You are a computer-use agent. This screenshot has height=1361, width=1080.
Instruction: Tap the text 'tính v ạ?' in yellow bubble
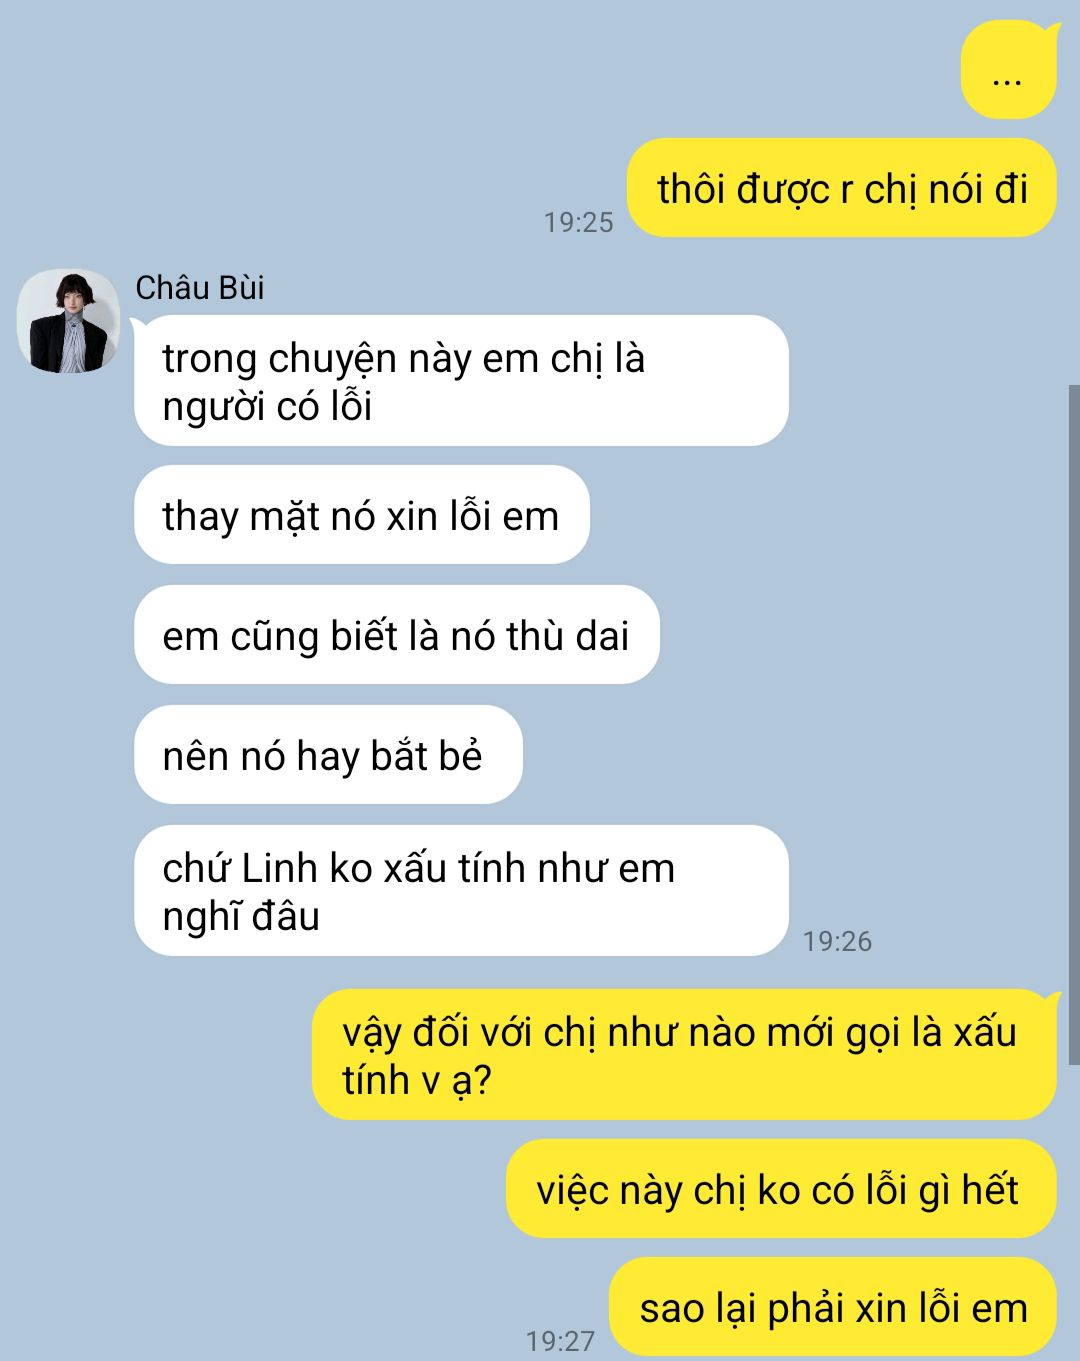point(417,1080)
